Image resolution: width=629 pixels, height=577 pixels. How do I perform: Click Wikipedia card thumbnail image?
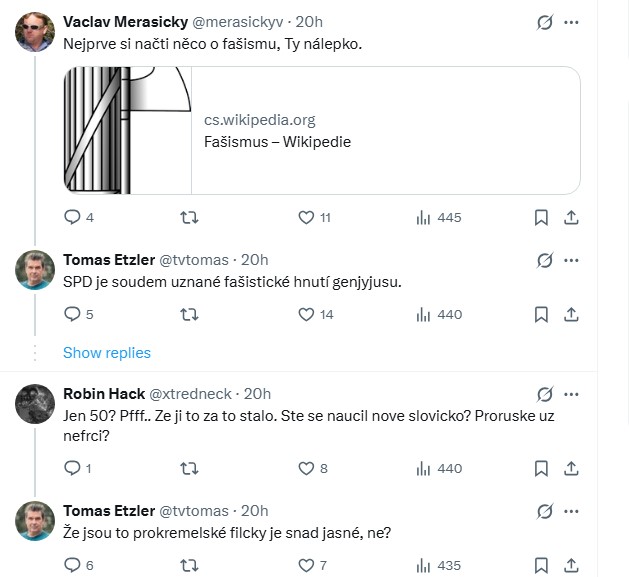(127, 130)
